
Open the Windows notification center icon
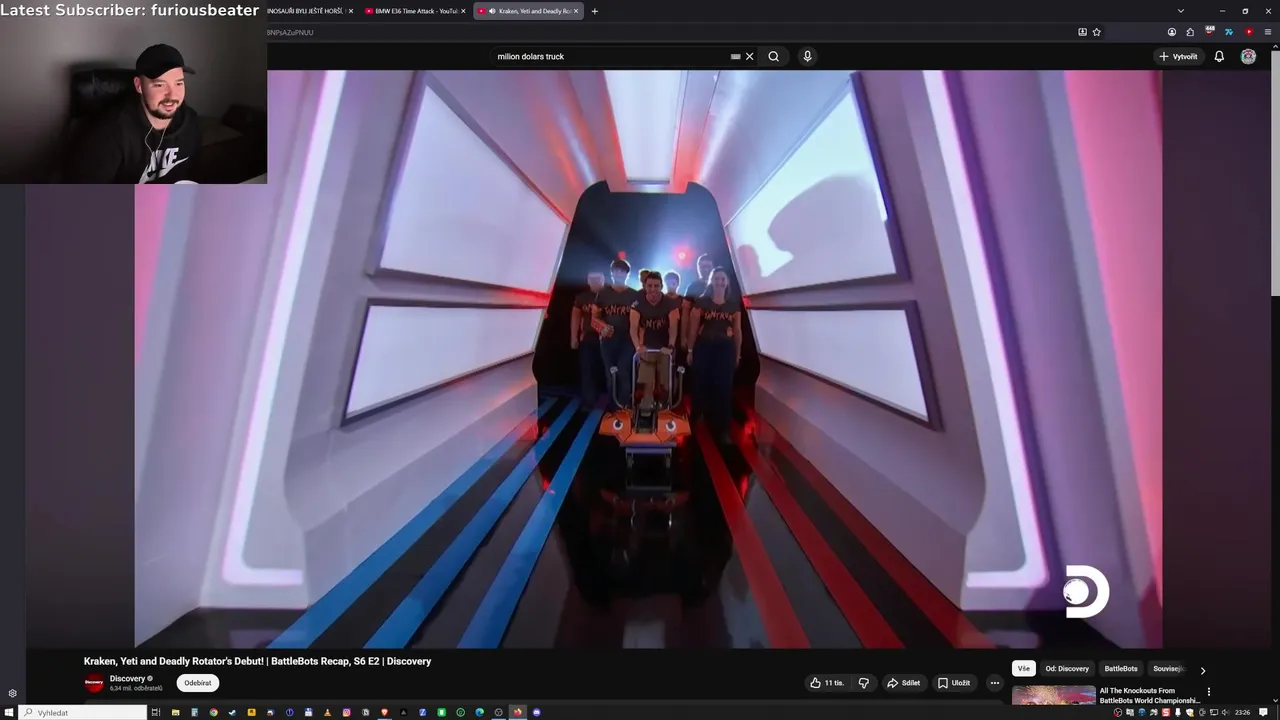[x=1265, y=712]
